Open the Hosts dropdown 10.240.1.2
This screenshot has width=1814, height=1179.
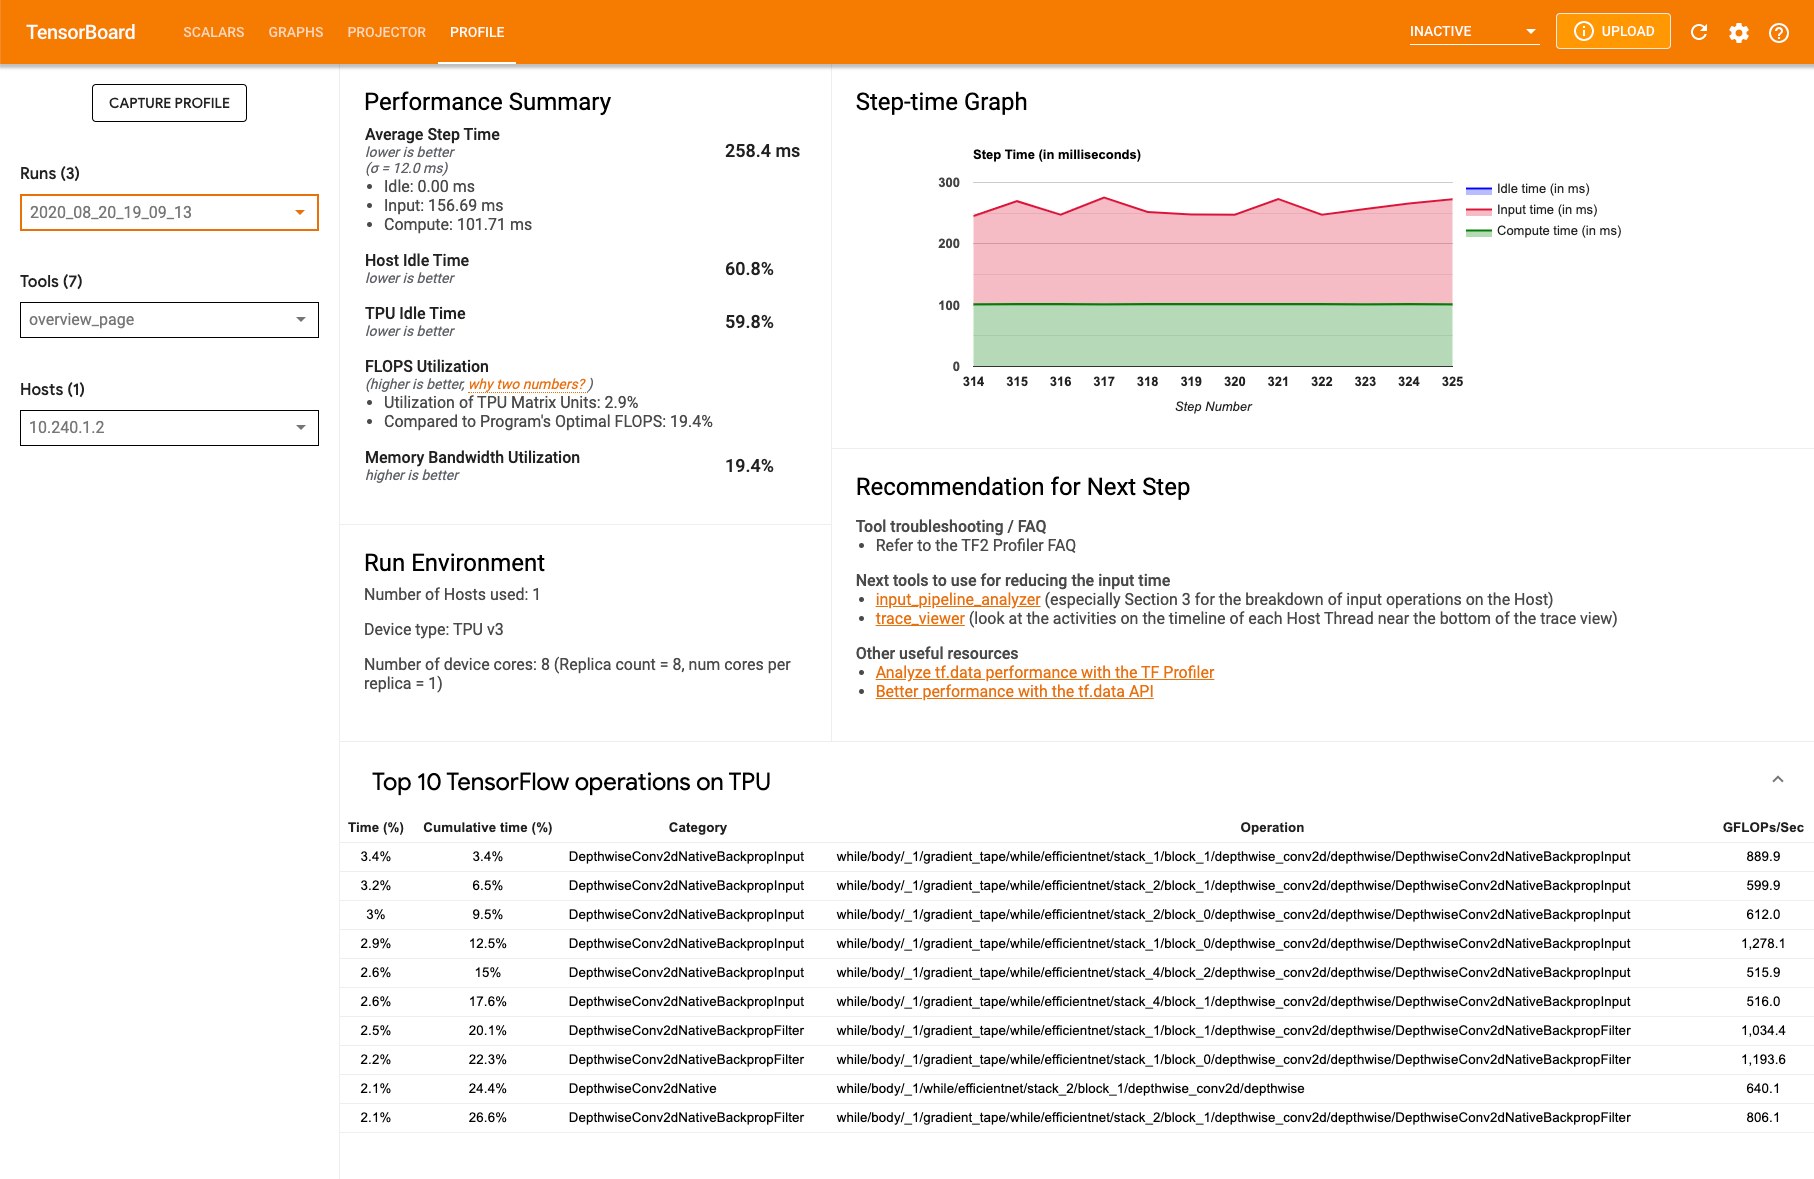tap(169, 428)
